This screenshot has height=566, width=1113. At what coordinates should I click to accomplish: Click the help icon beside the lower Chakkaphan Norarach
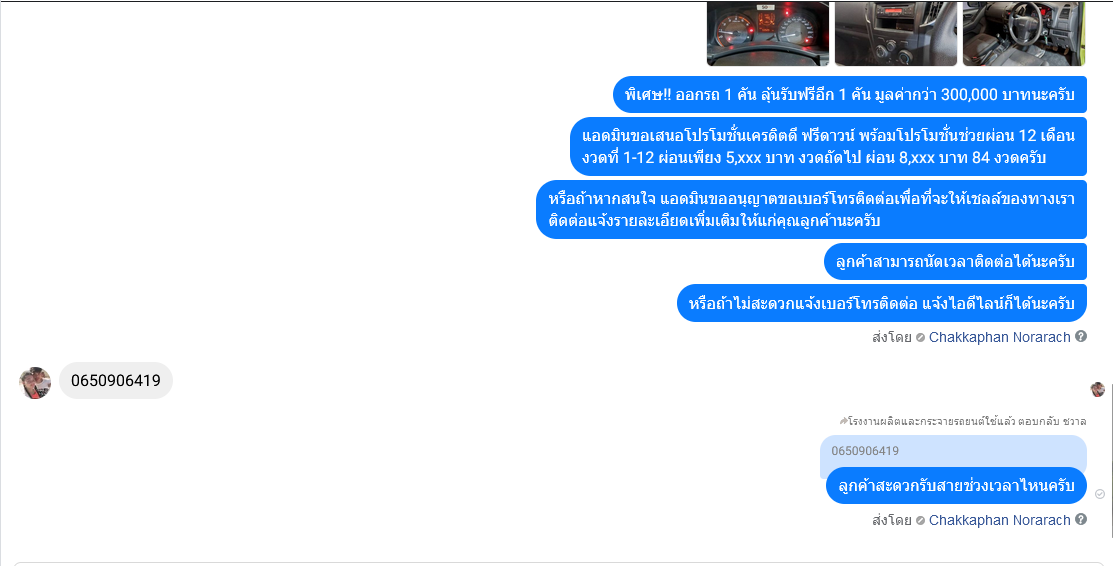pos(1080,520)
